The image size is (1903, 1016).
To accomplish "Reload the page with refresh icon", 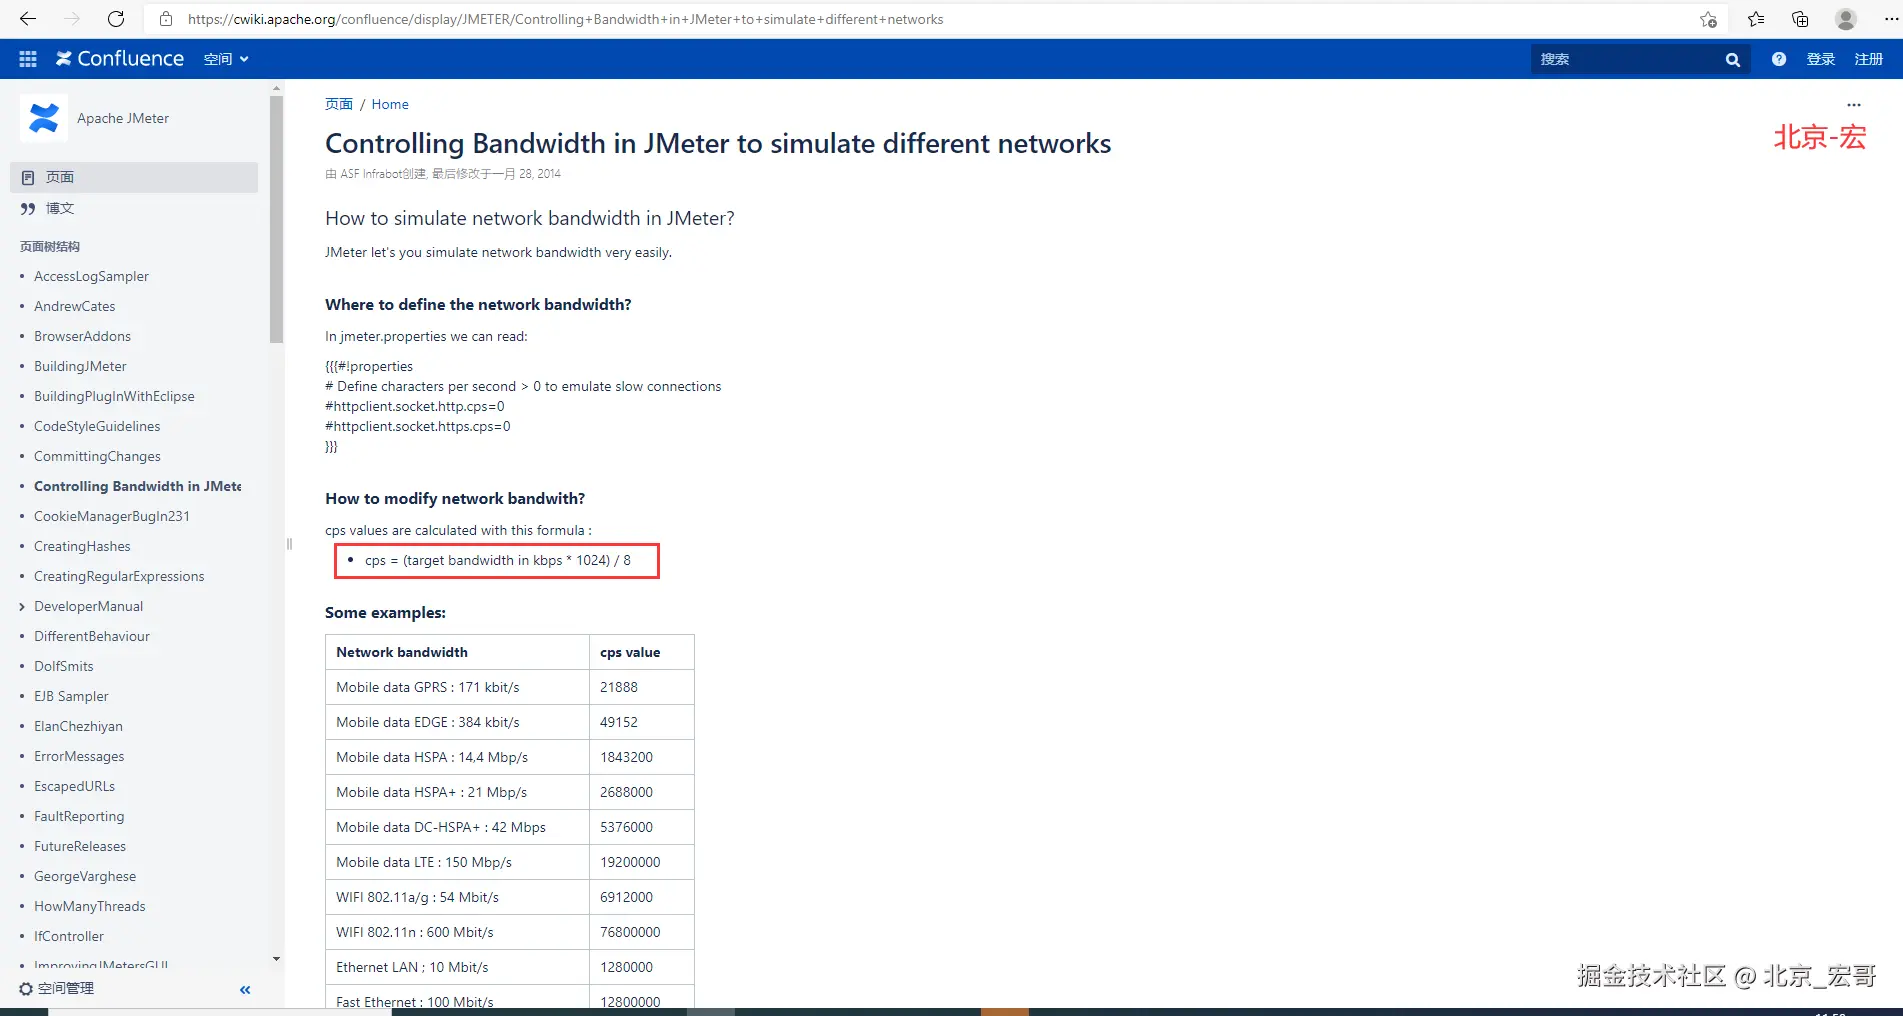I will 116,19.
